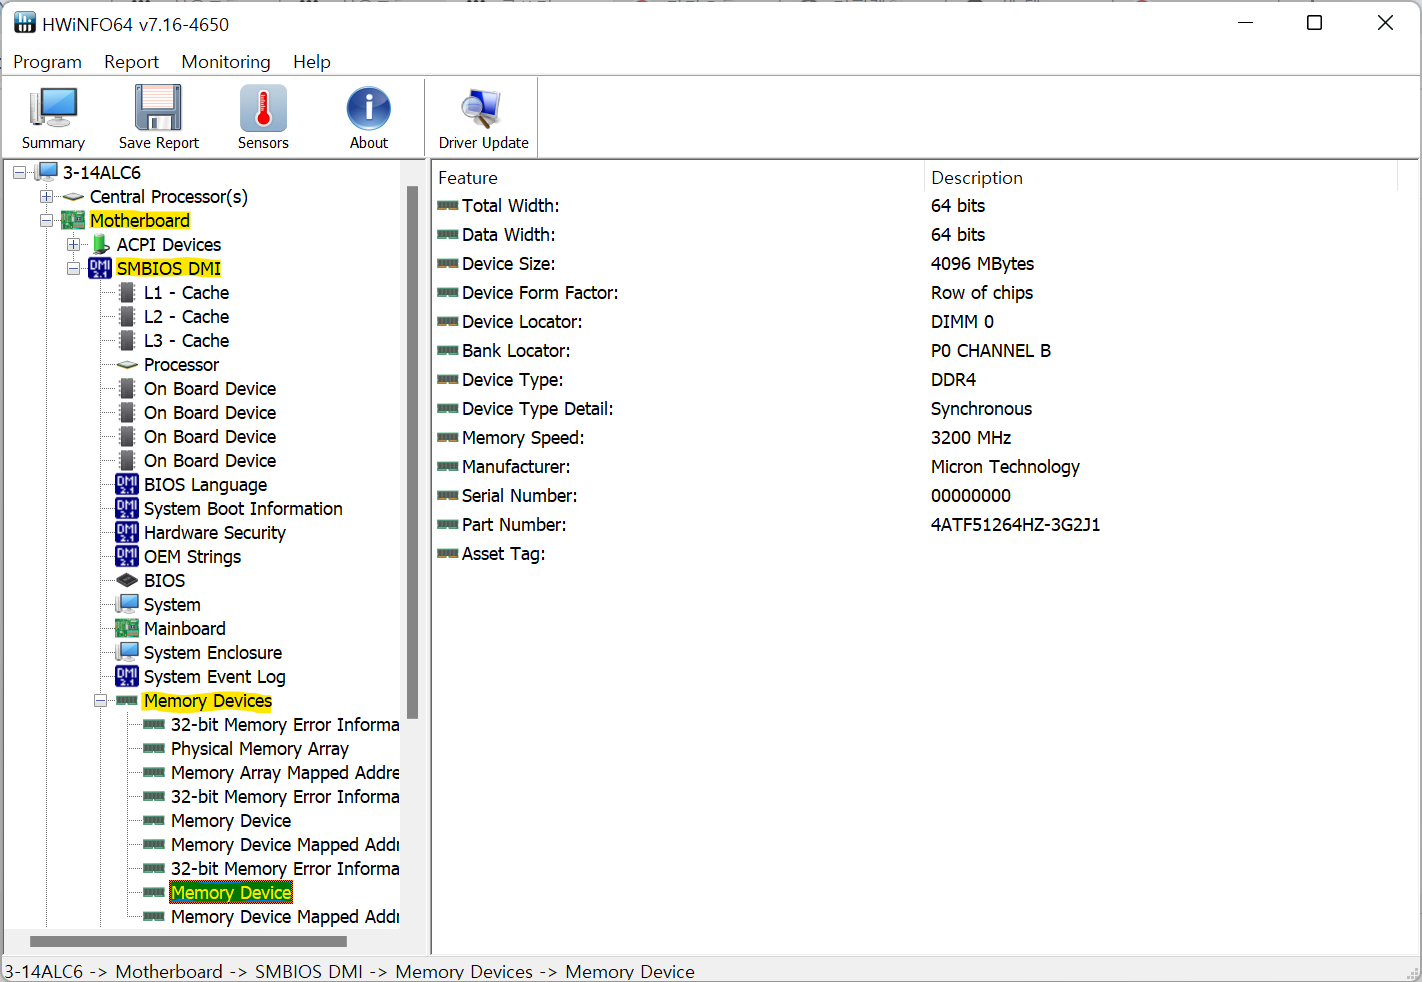Screen dimensions: 1422x982
Task: Click the chip icon next to L1 - Cache
Action: point(127,292)
